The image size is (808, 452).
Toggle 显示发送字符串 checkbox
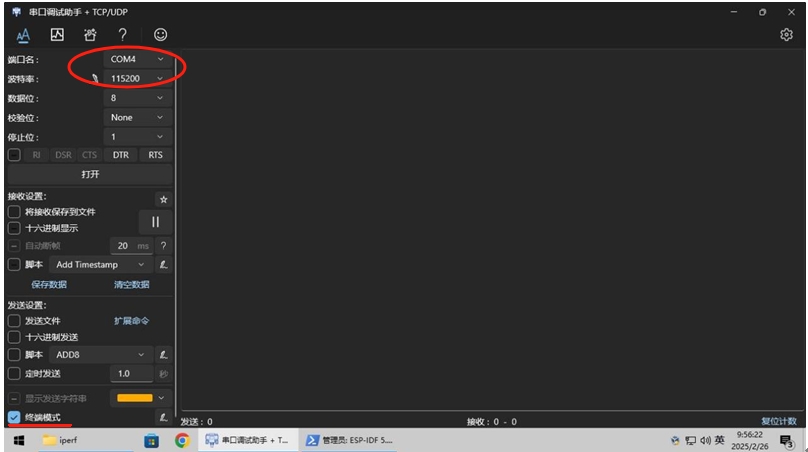click(x=14, y=398)
